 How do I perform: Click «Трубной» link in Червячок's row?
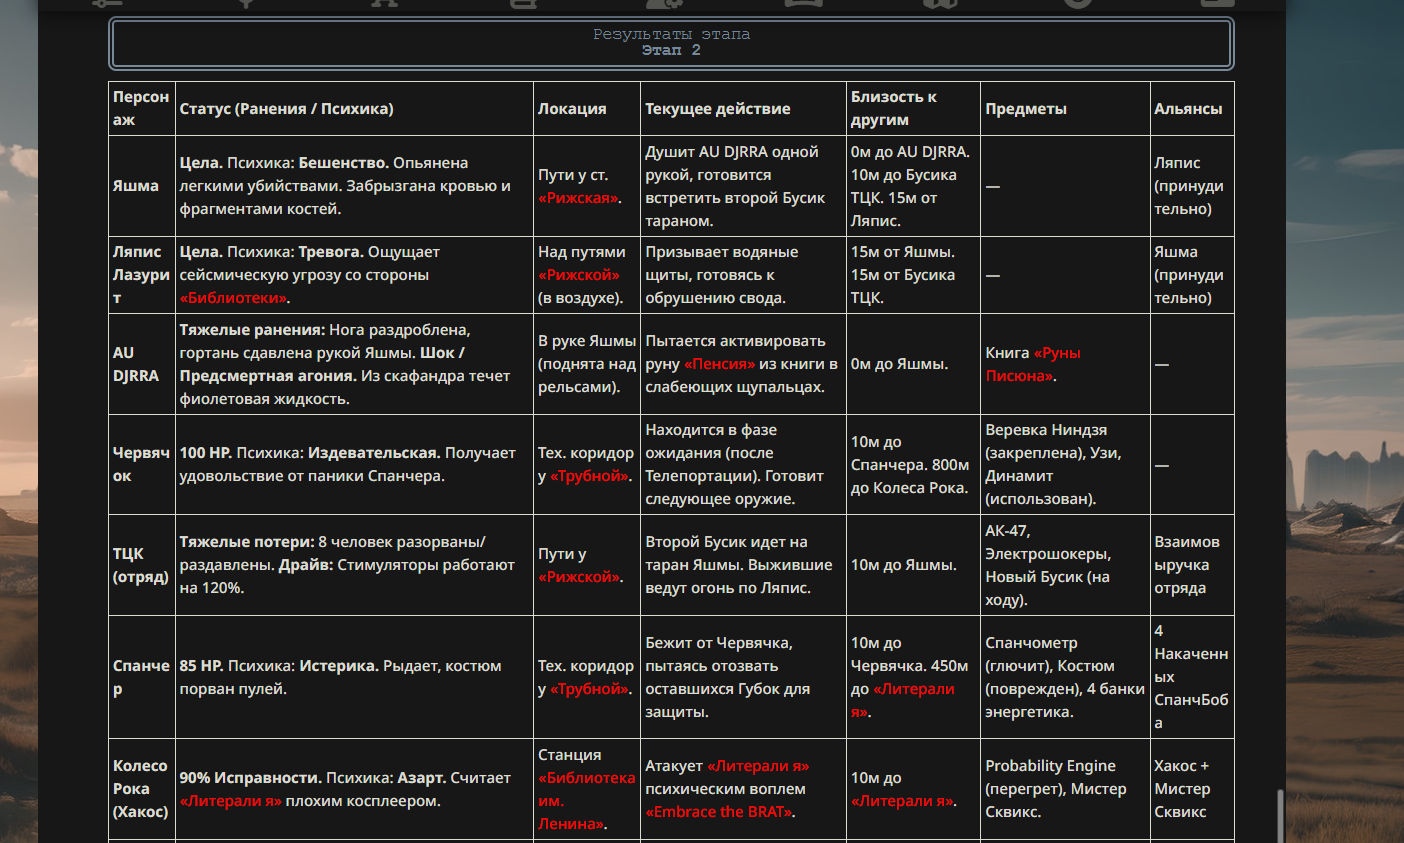pyautogui.click(x=590, y=476)
